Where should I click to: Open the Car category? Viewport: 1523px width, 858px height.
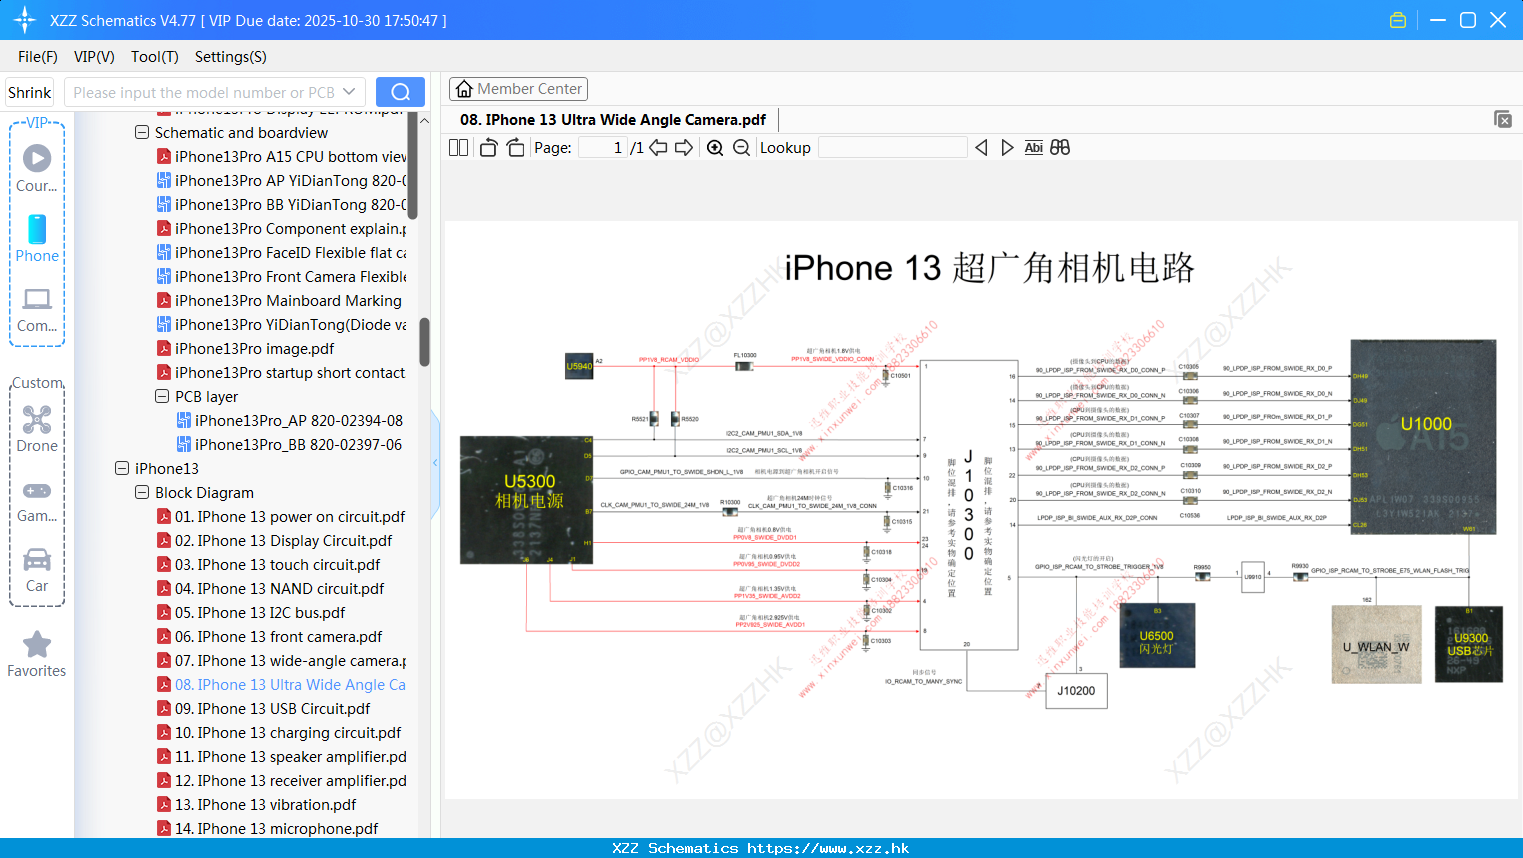pyautogui.click(x=37, y=570)
